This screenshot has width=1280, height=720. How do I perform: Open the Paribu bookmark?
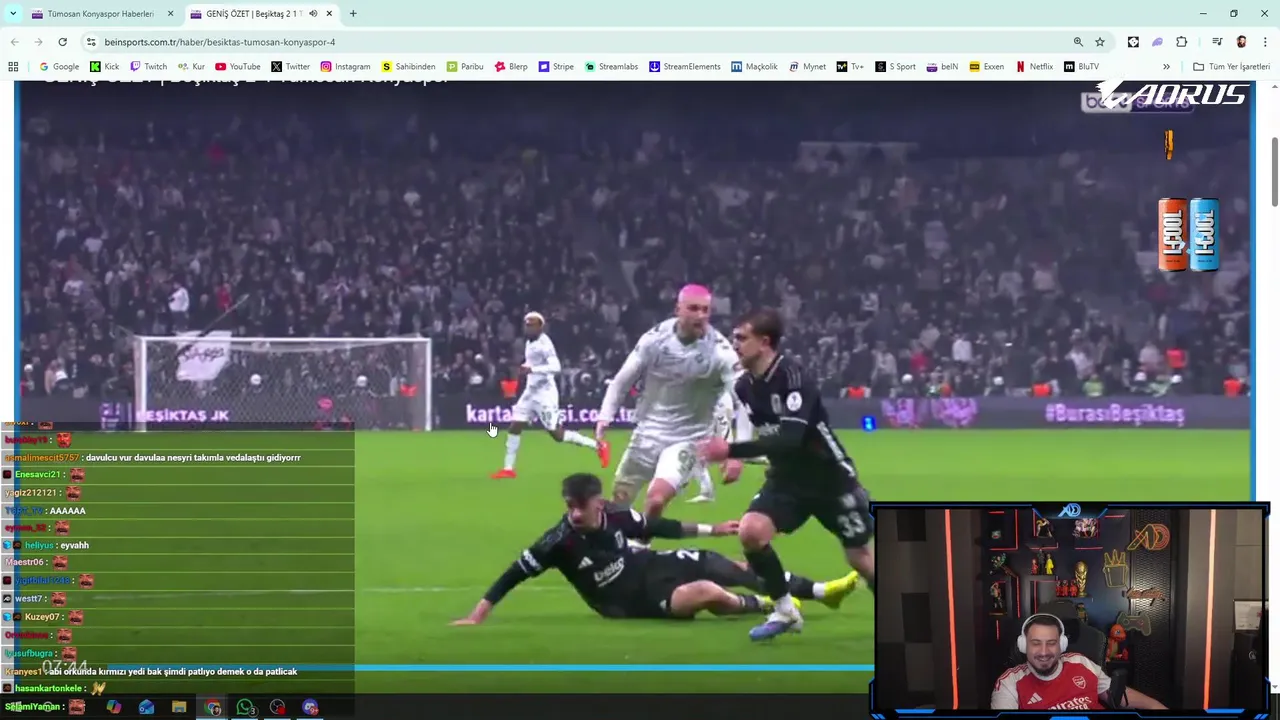465,67
